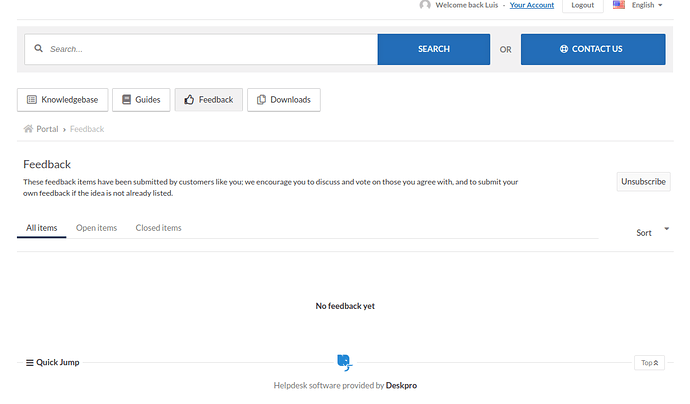Open the Quick Jump menu
690x404 pixels.
53,363
